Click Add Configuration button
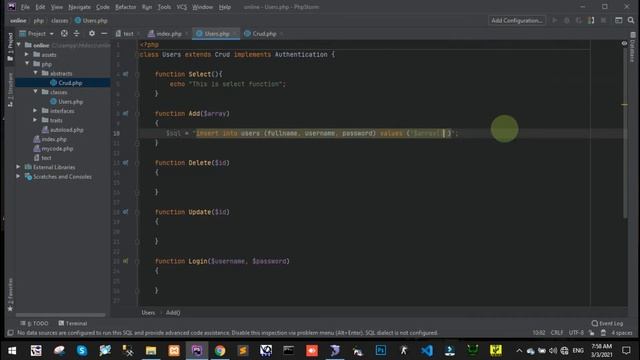This screenshot has height=360, width=640. coord(517,20)
